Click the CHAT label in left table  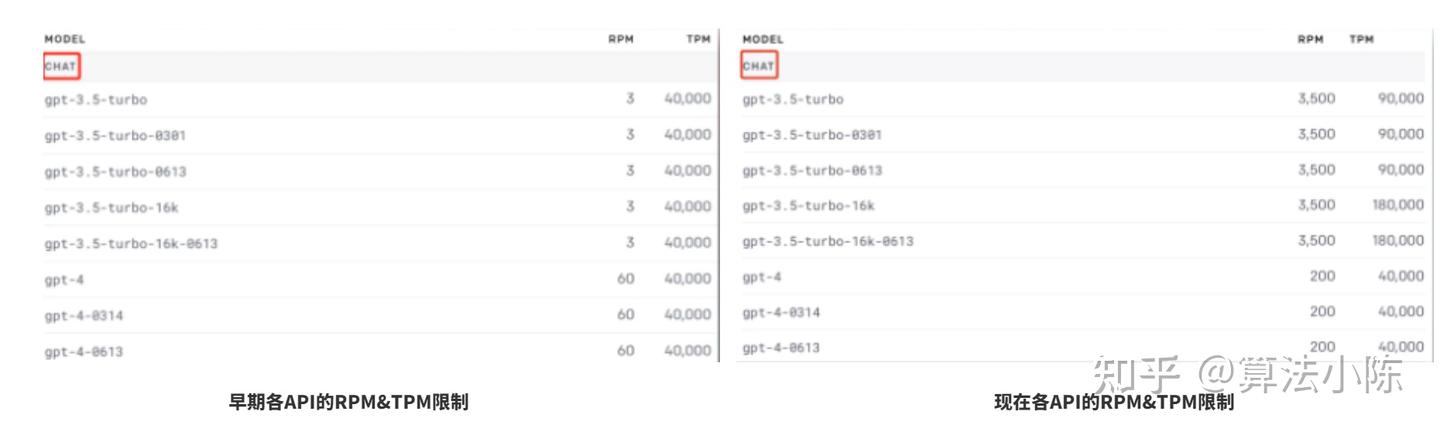click(61, 67)
